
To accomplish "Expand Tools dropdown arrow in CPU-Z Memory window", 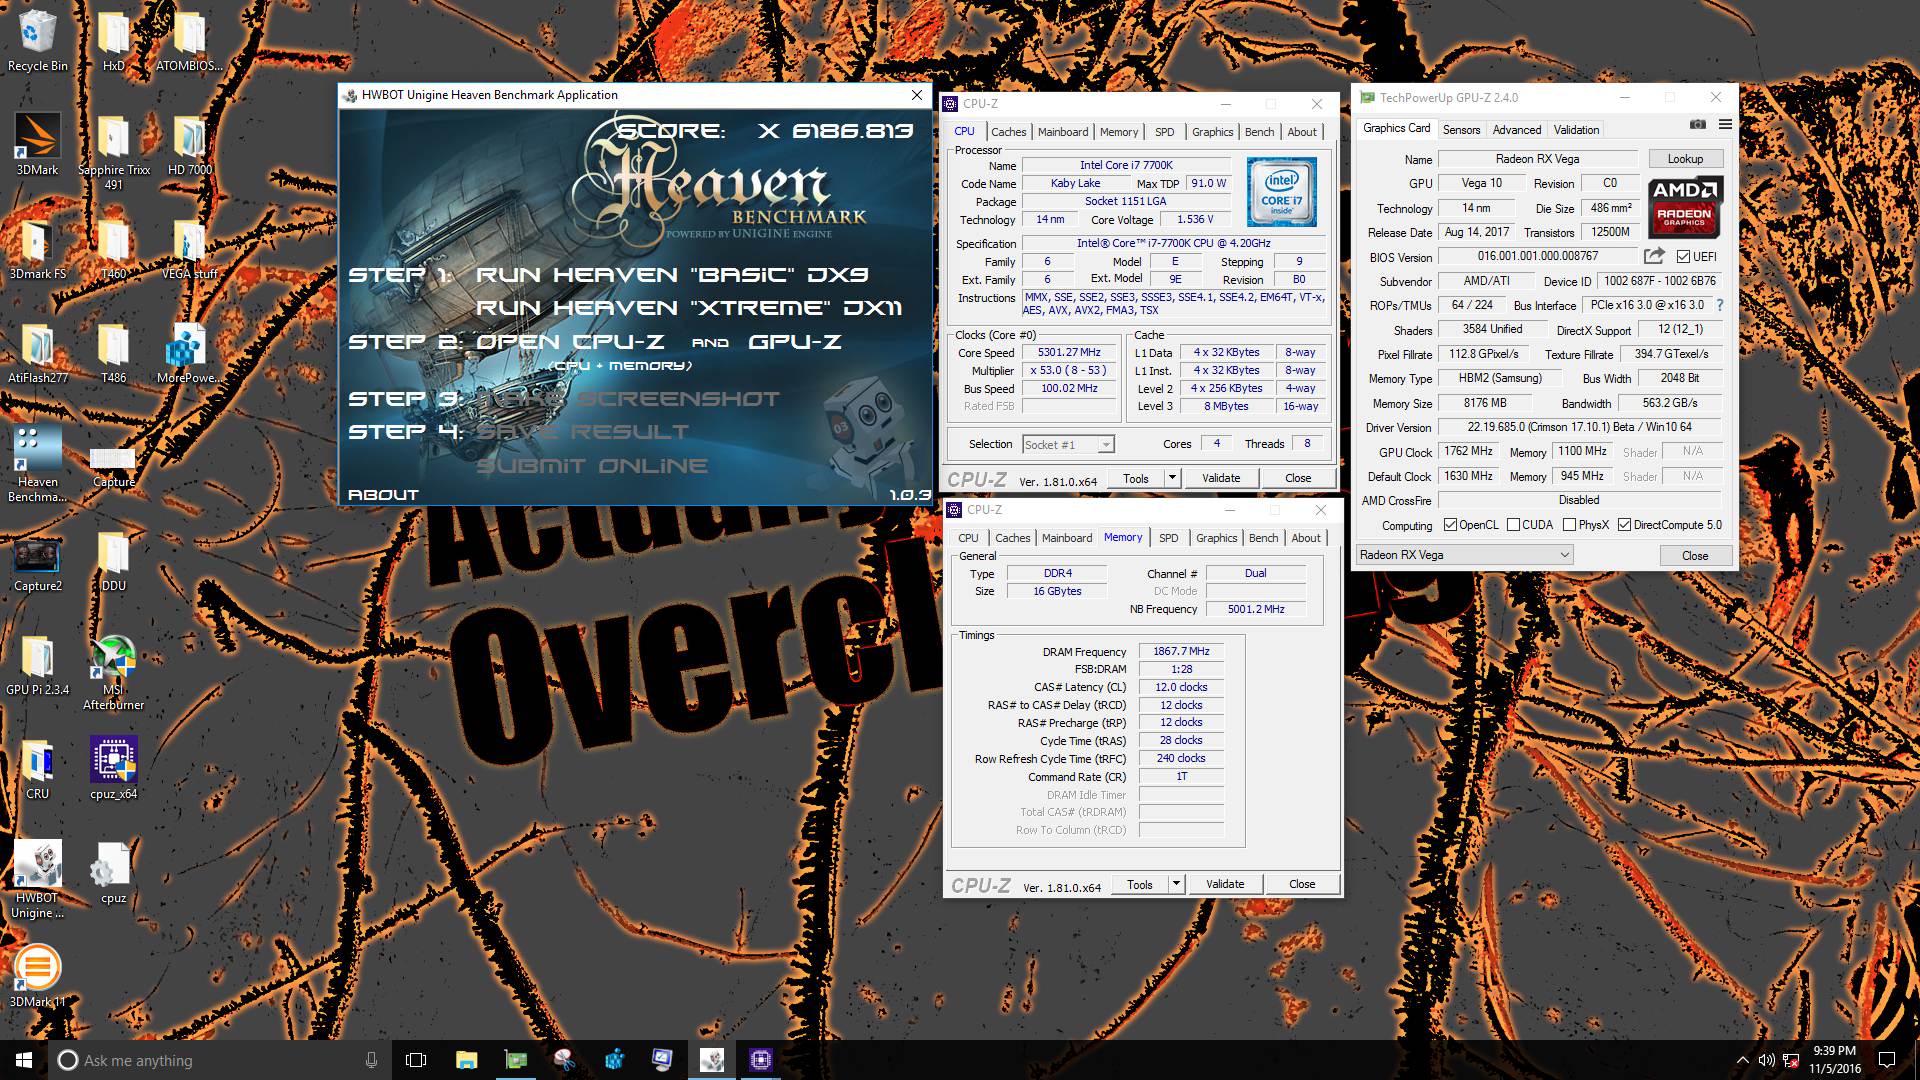I will [1176, 884].
